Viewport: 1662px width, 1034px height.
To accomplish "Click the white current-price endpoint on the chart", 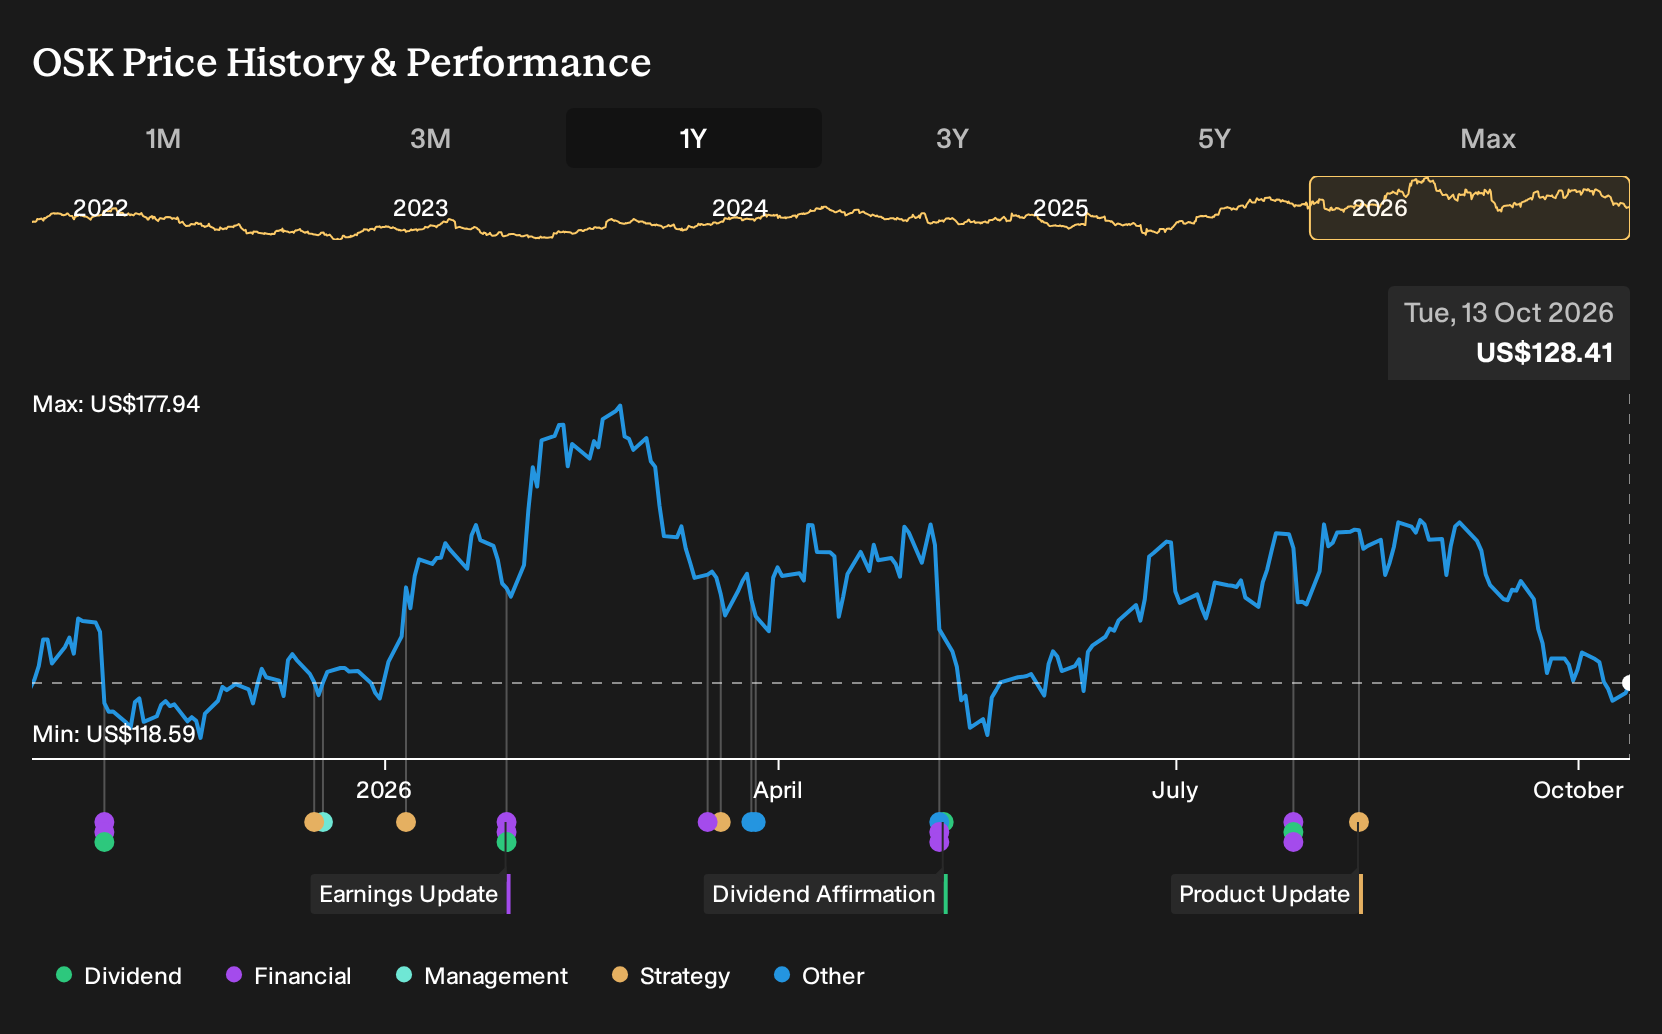I will pos(1628,683).
